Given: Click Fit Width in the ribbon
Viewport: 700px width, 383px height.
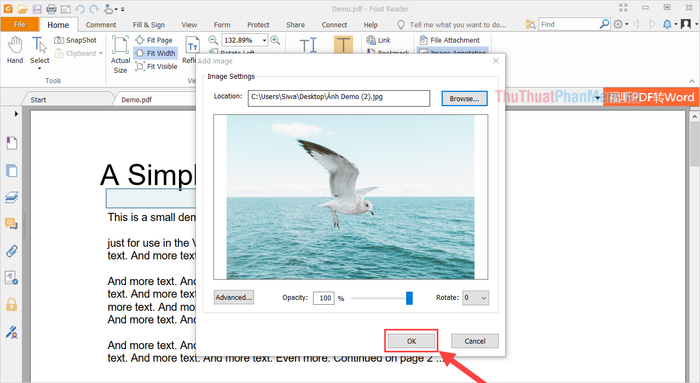Looking at the screenshot, I should click(x=155, y=53).
